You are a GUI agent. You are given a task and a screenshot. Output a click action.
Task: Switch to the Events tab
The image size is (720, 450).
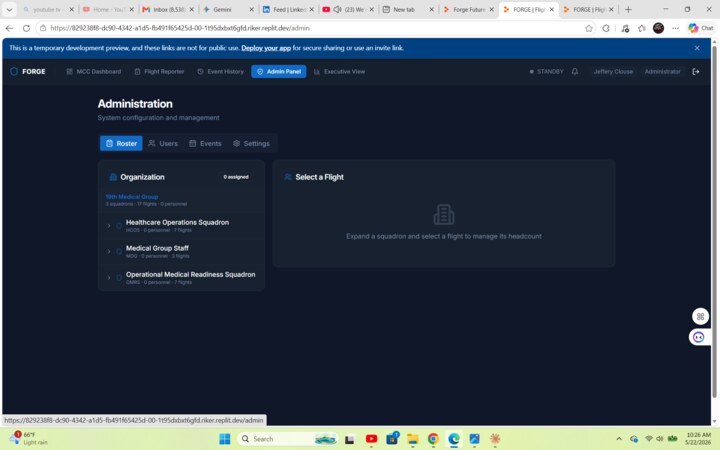205,143
